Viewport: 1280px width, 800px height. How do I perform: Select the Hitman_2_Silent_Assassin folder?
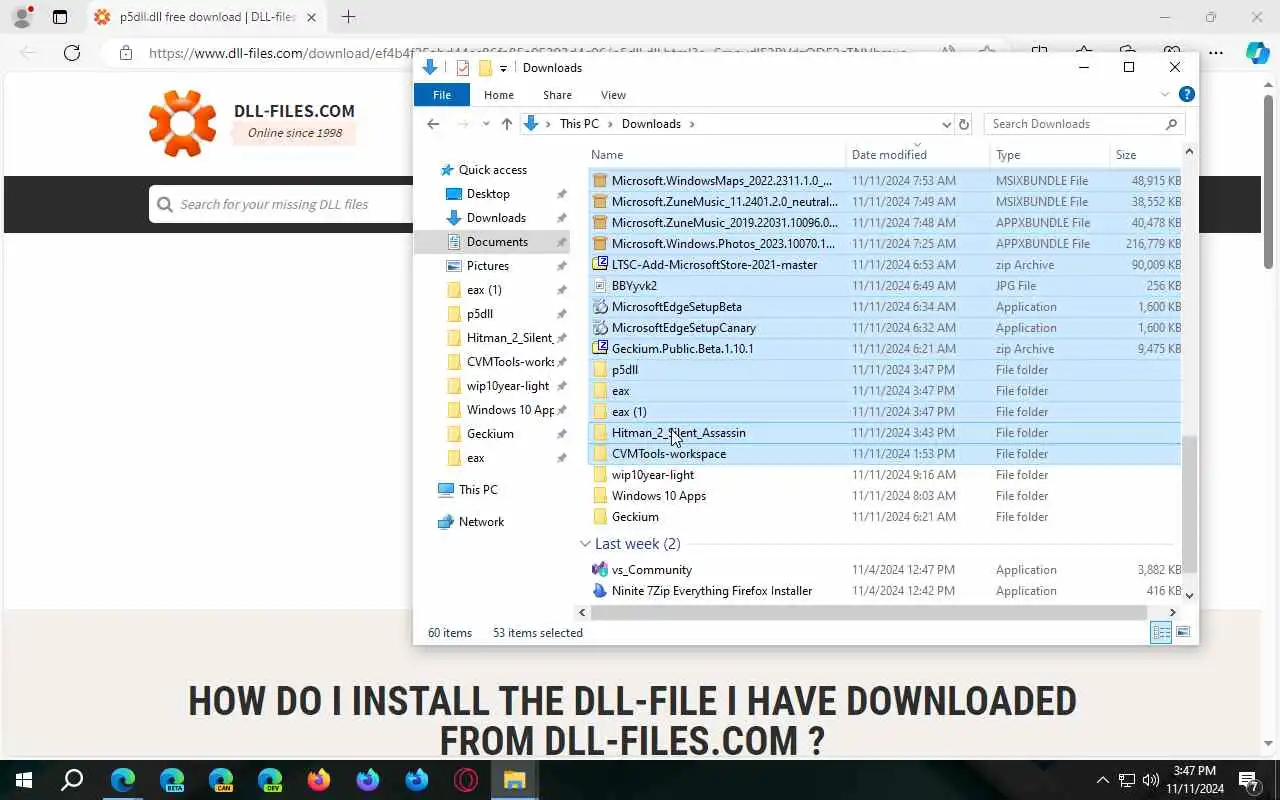885,433
